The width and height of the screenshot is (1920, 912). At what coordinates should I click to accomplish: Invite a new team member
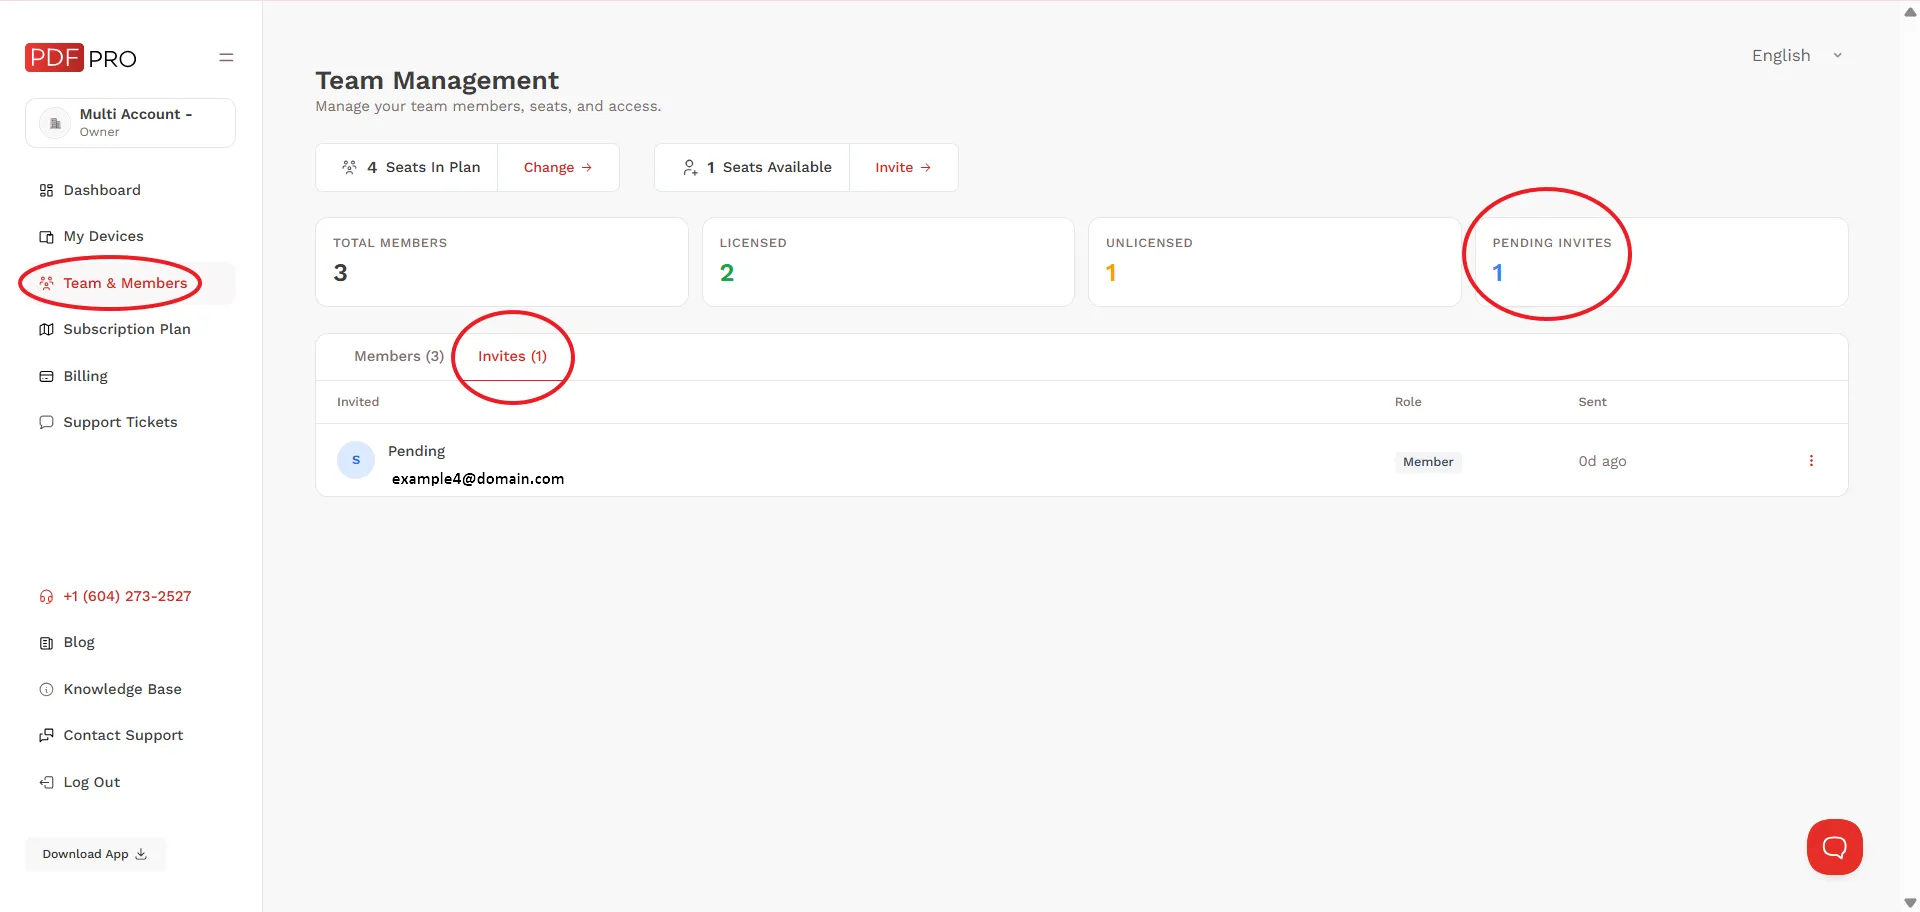coord(903,167)
